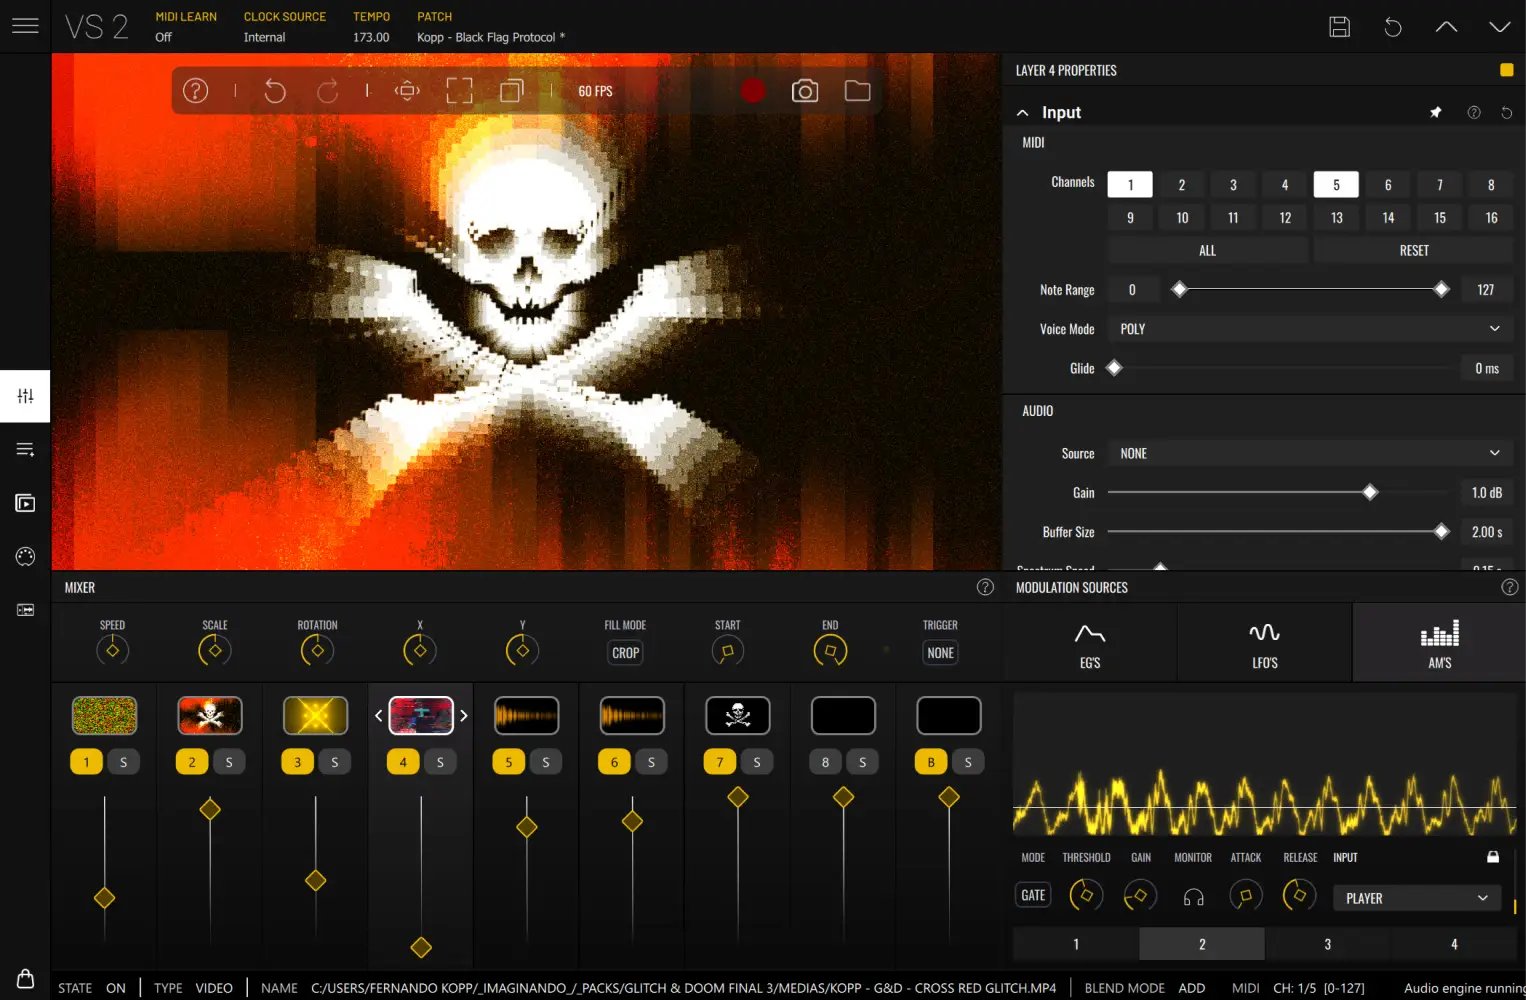Open the mixer panel from the left sidebar

(x=24, y=396)
